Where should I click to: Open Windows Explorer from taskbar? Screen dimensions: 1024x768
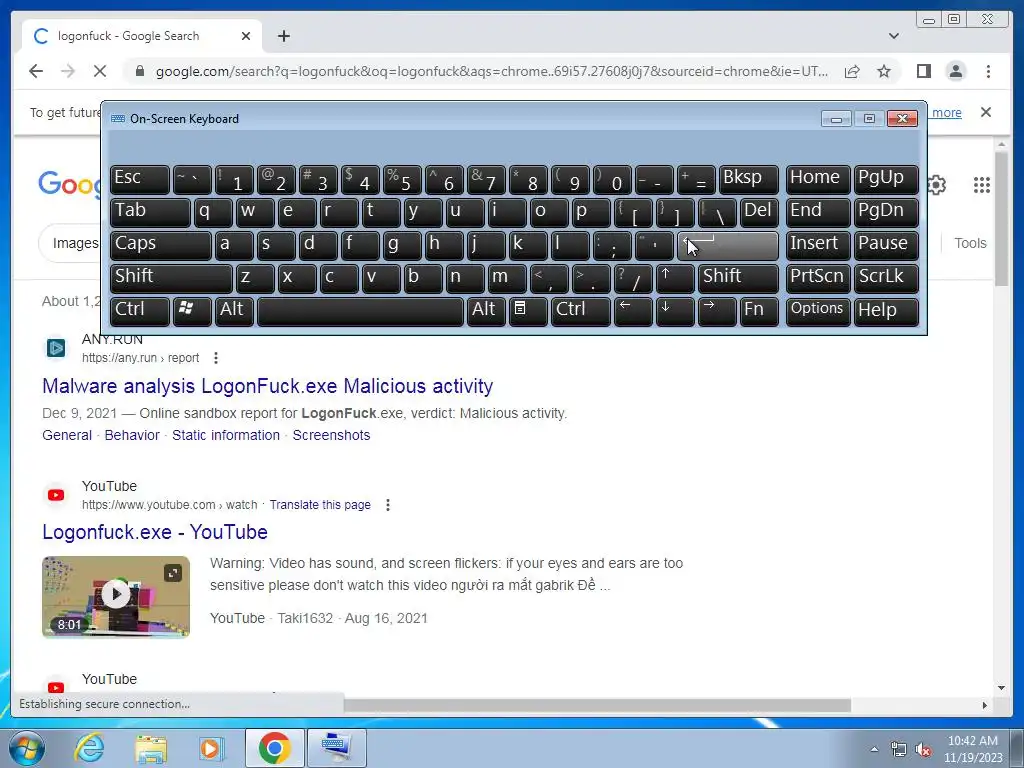pos(151,748)
